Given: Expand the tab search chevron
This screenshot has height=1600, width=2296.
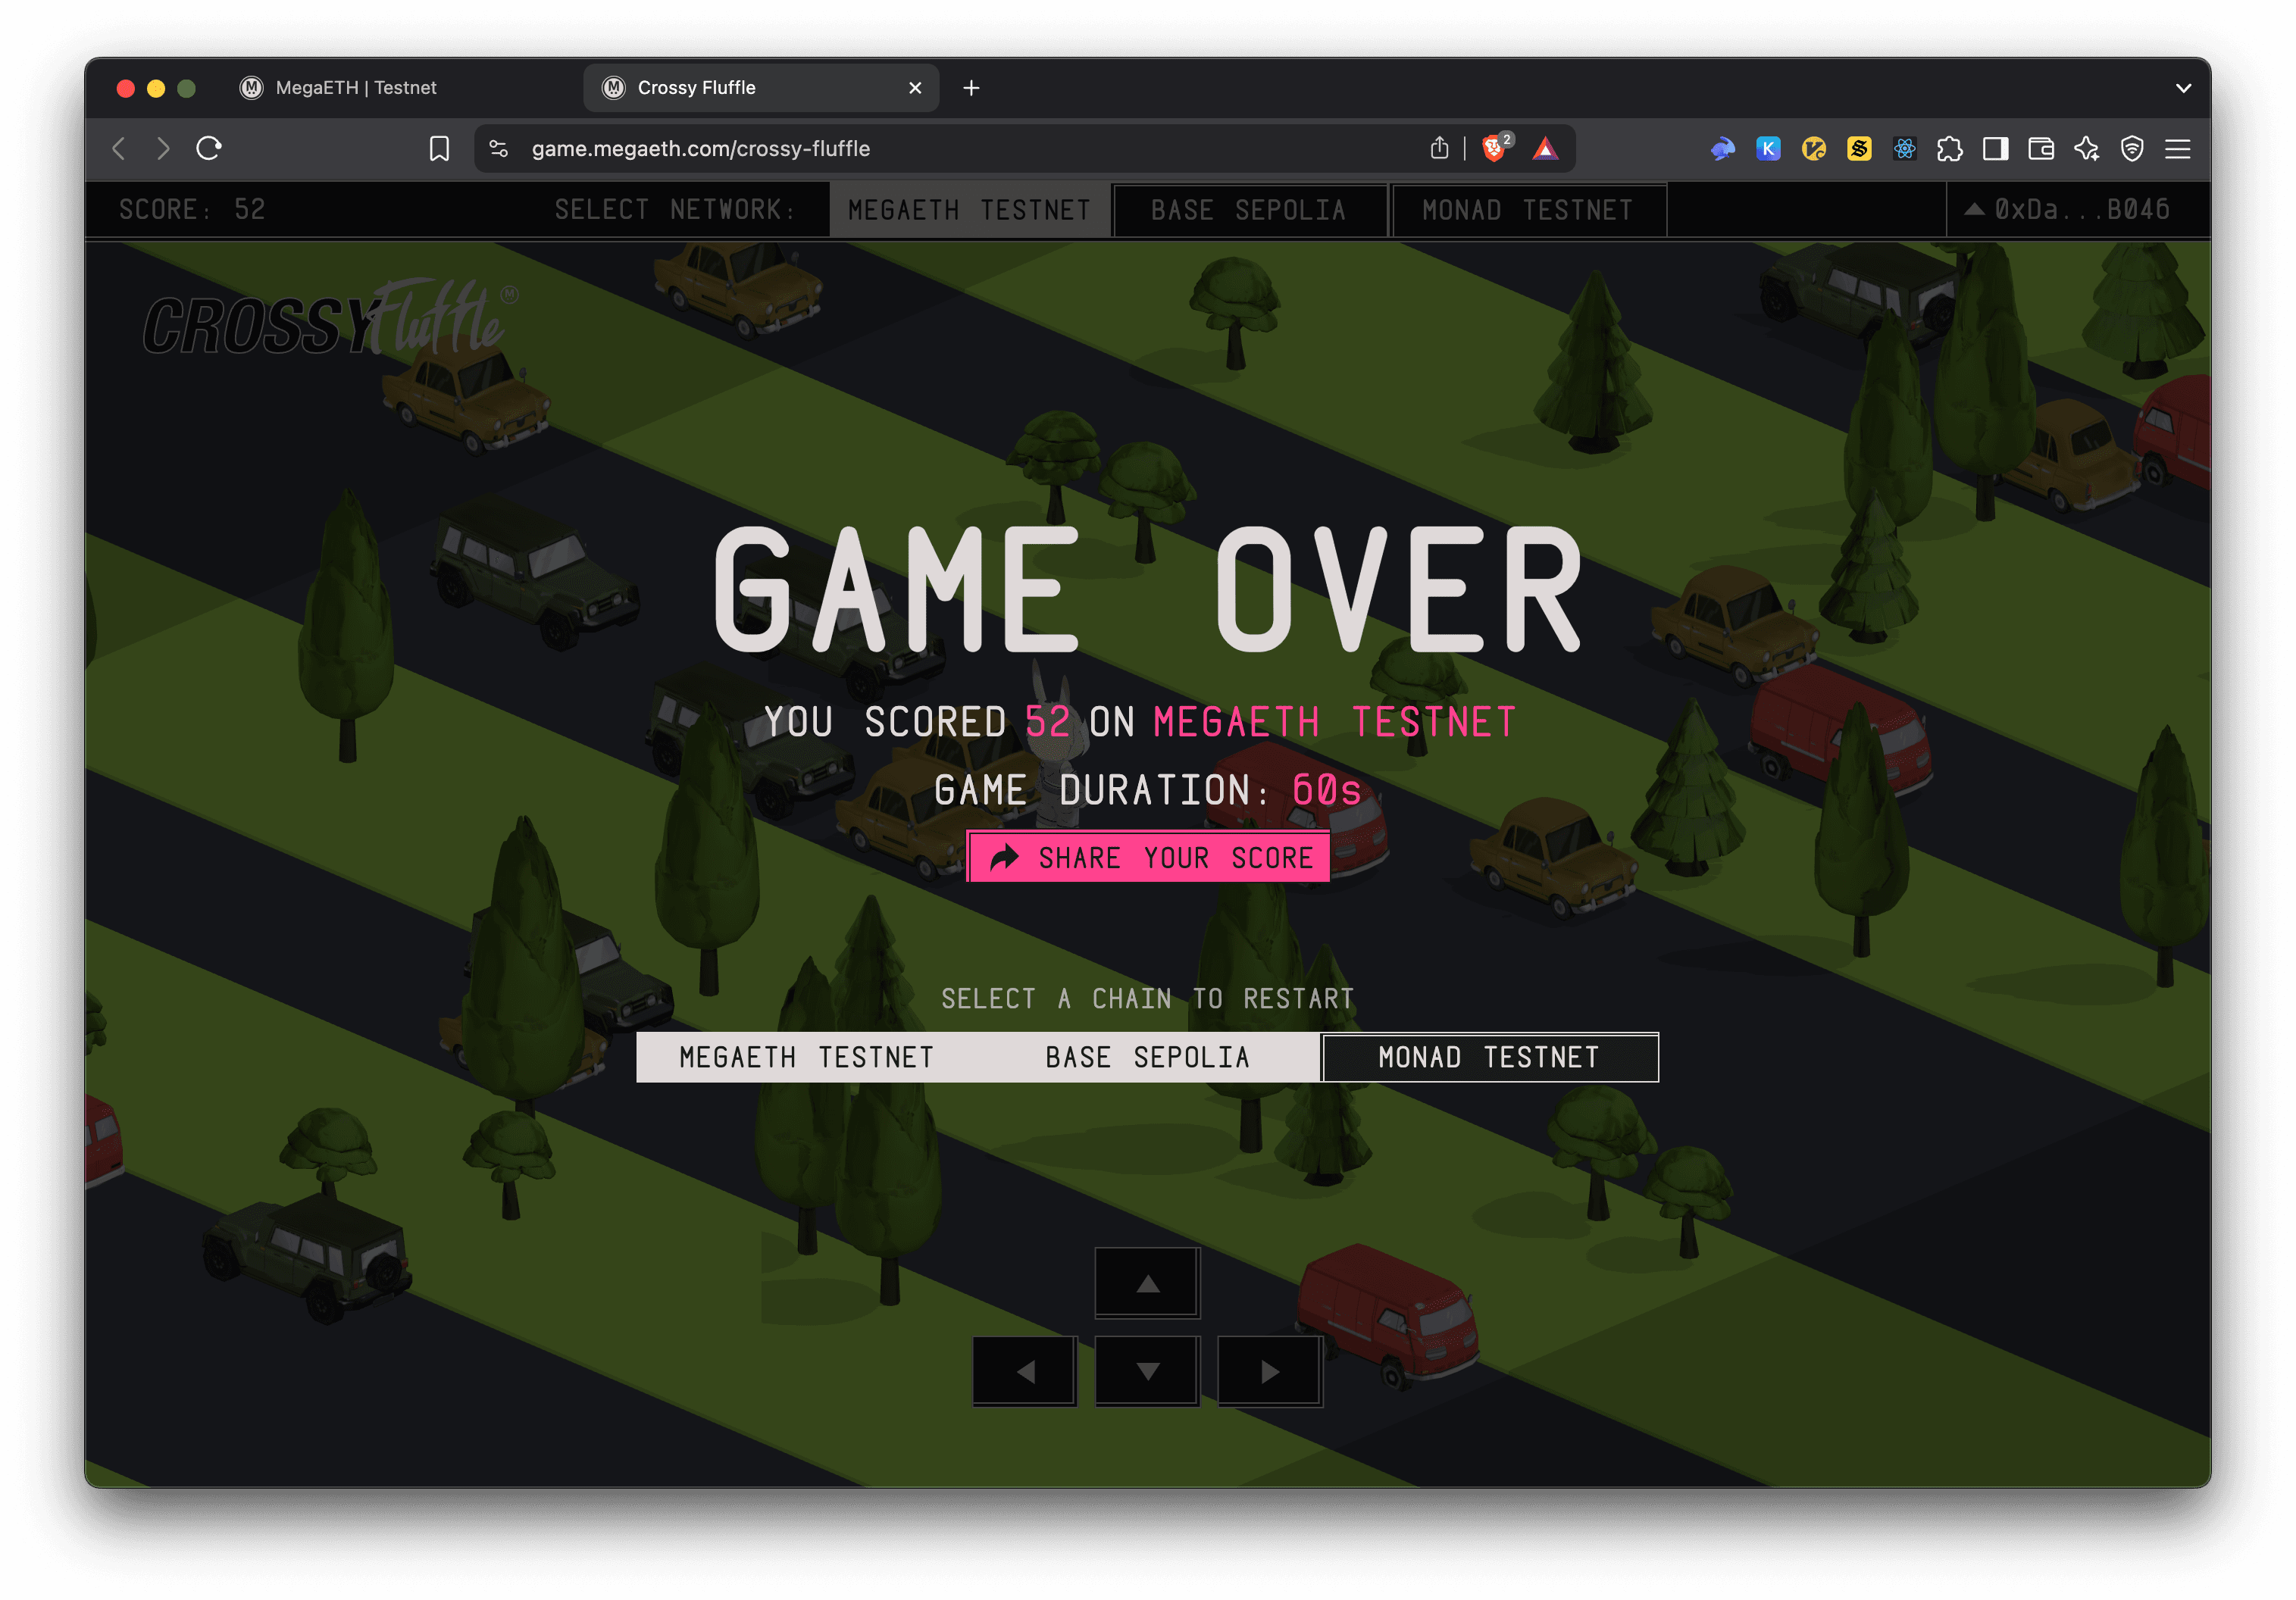Looking at the screenshot, I should (x=2183, y=88).
